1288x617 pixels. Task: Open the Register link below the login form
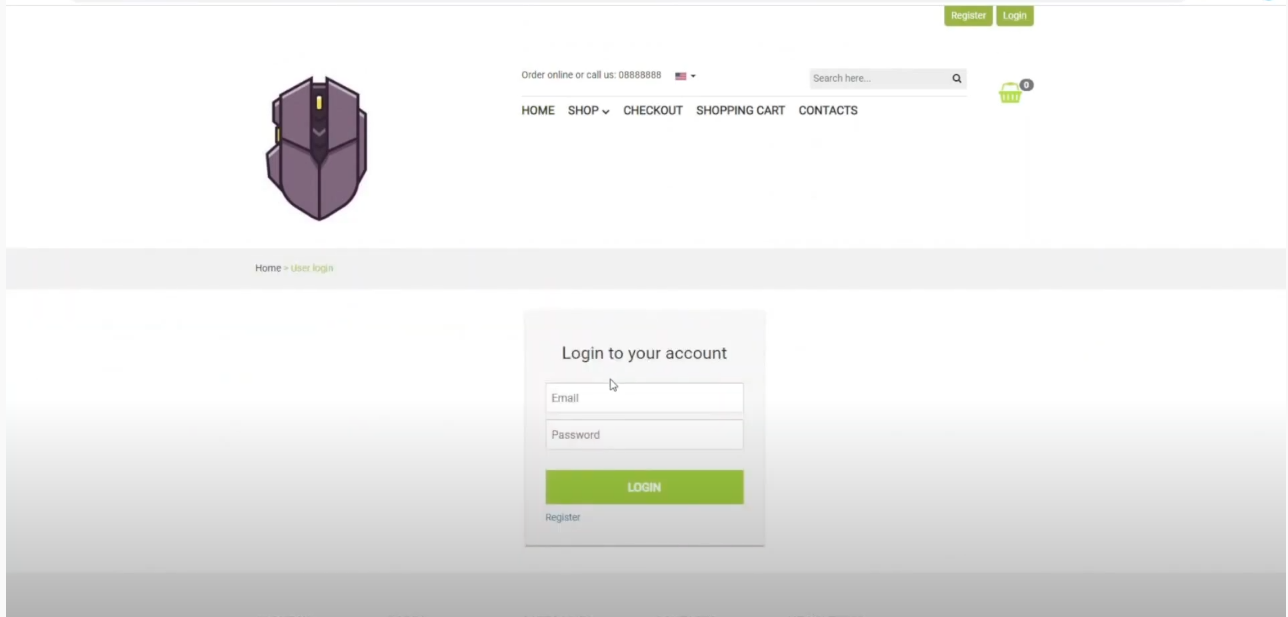[x=563, y=518]
